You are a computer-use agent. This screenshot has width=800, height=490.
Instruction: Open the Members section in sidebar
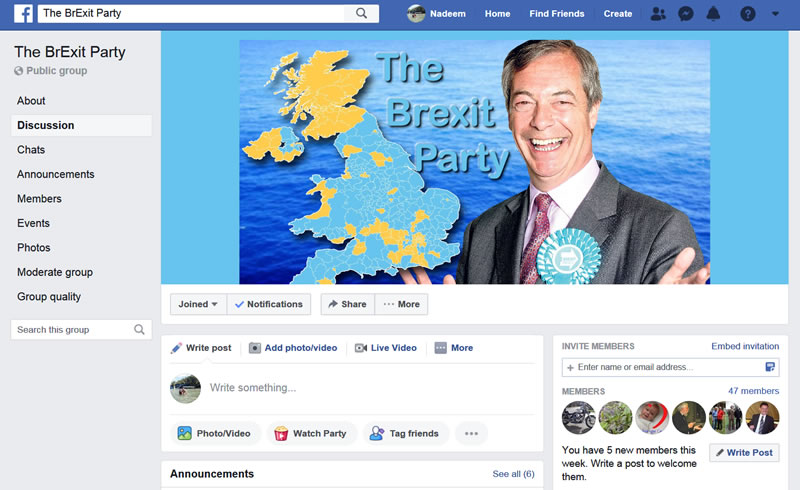[x=39, y=199]
